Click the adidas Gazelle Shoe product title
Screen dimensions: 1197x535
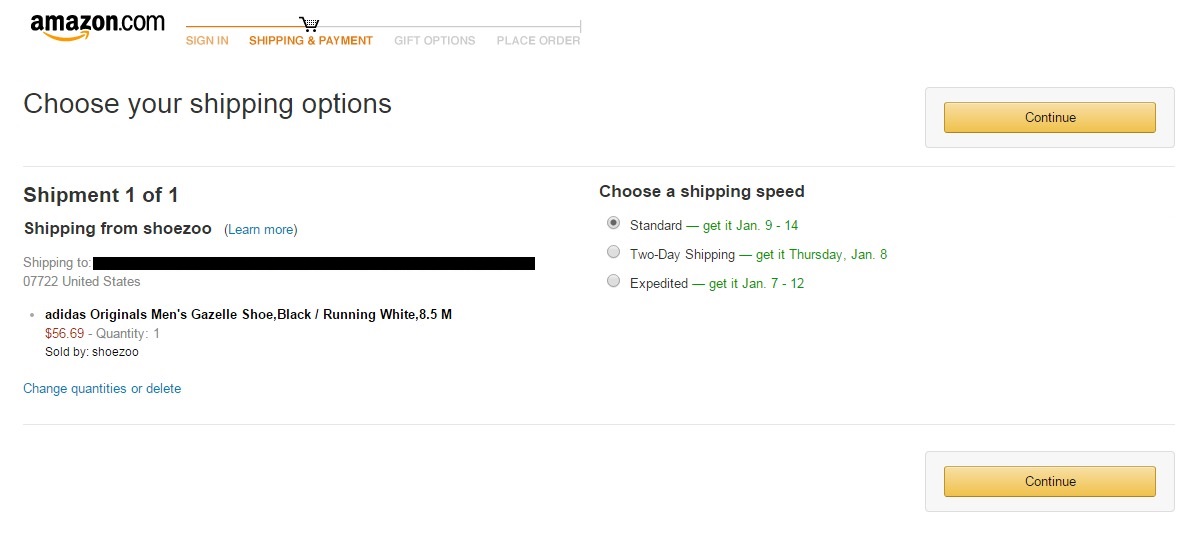(x=248, y=315)
